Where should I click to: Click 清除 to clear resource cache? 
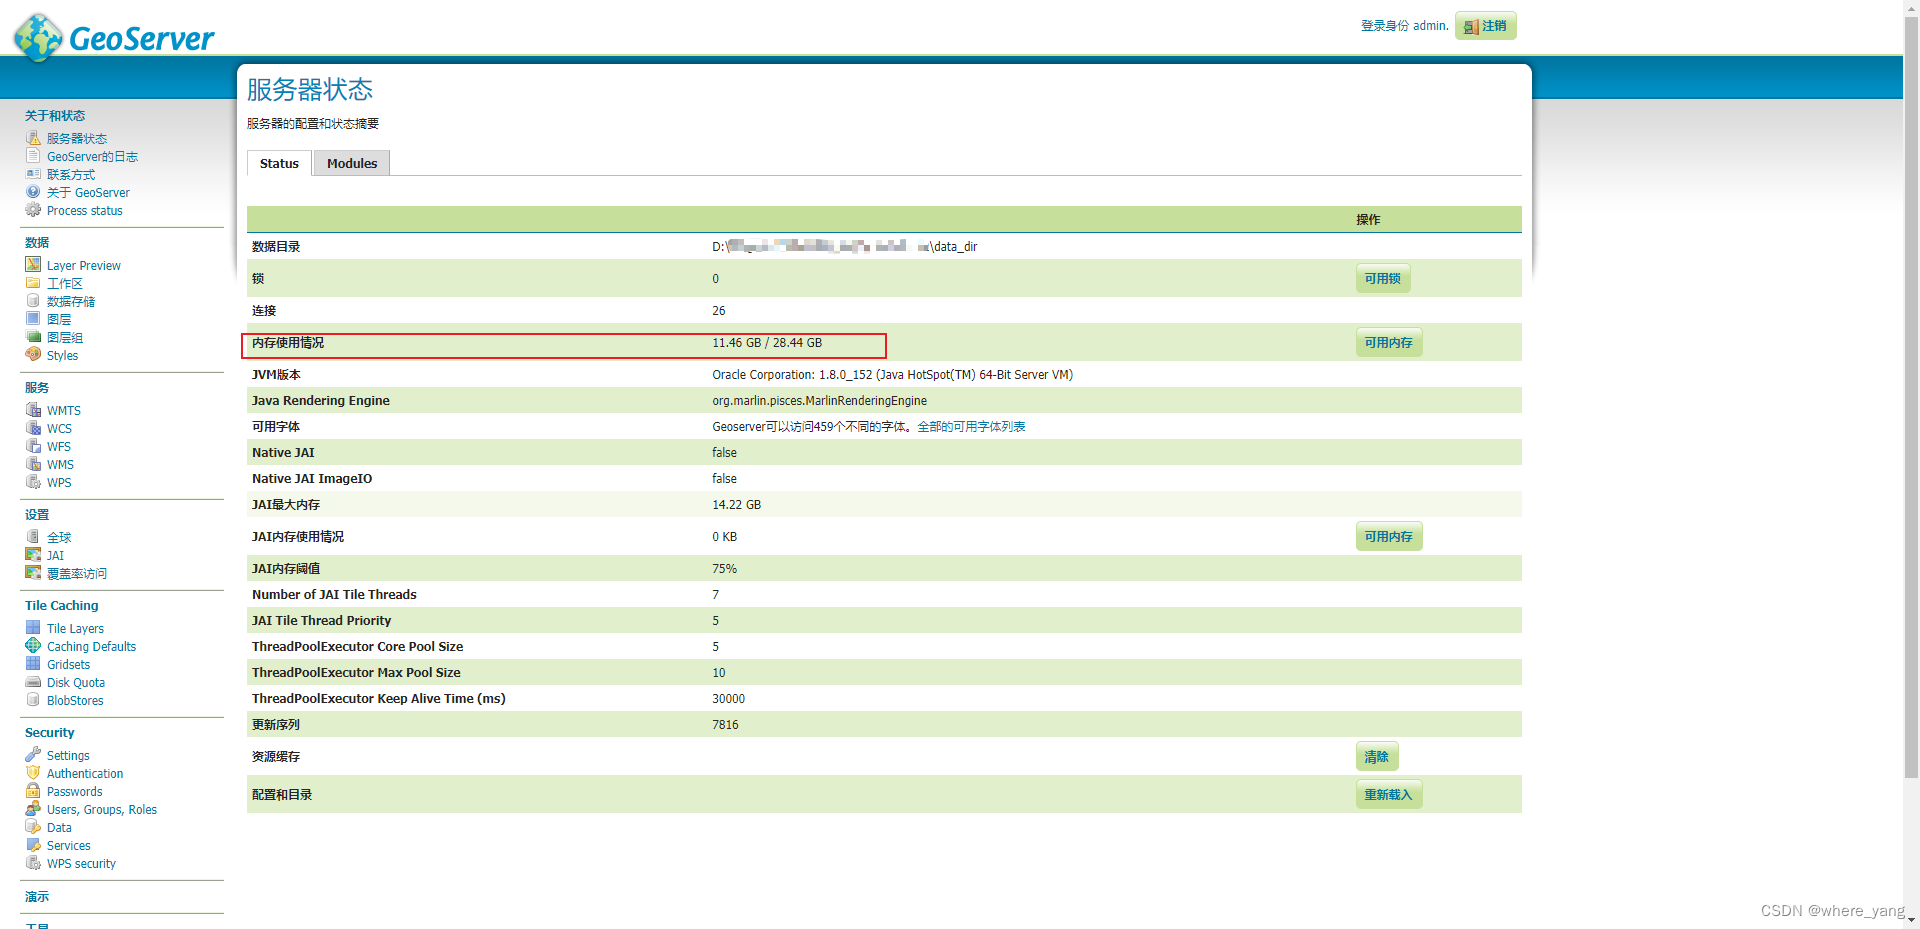pyautogui.click(x=1376, y=757)
